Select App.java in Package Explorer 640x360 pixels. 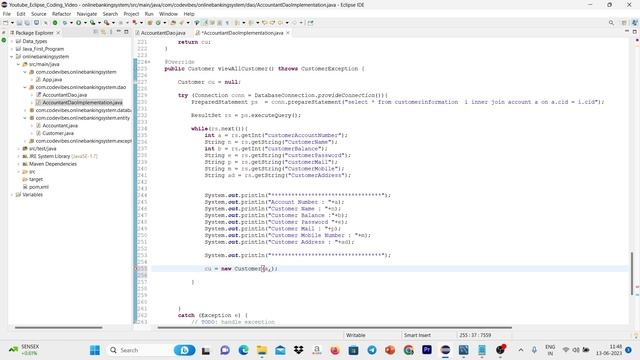coord(52,80)
